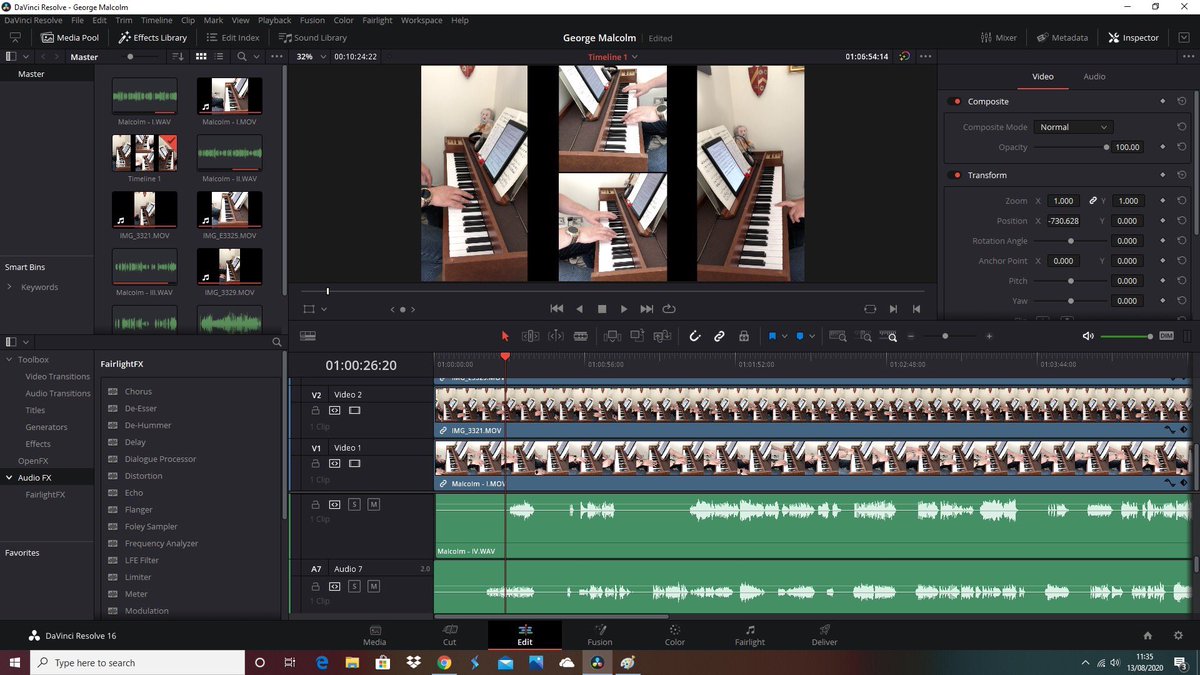This screenshot has height=675, width=1200.
Task: Stop playback in viewer
Action: pos(602,309)
